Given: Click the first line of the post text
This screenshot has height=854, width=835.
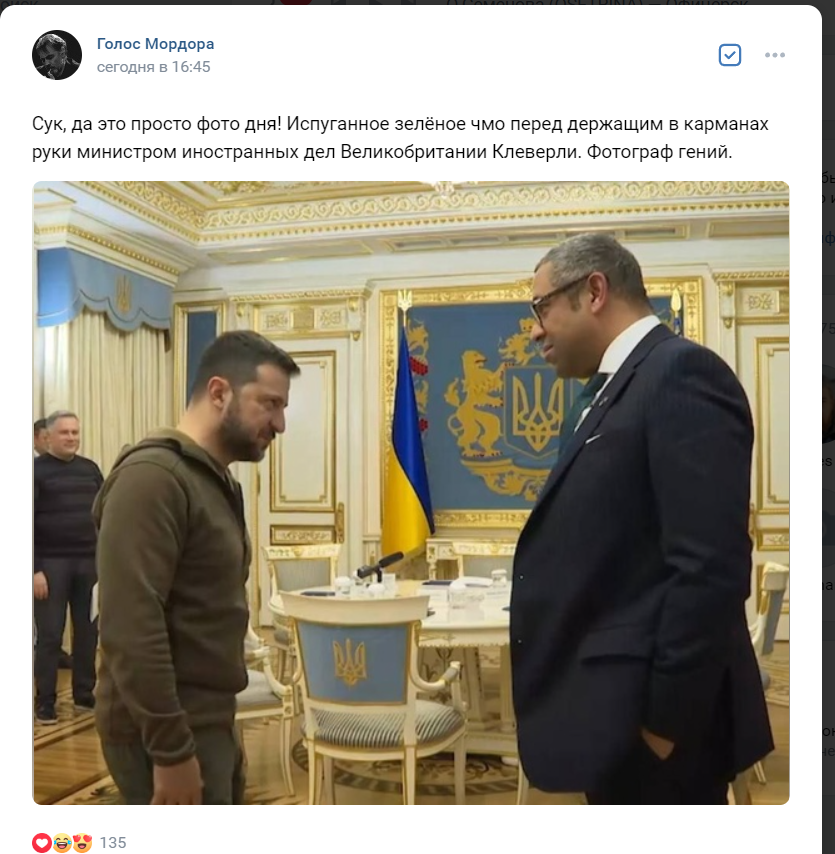Looking at the screenshot, I should click(x=400, y=124).
